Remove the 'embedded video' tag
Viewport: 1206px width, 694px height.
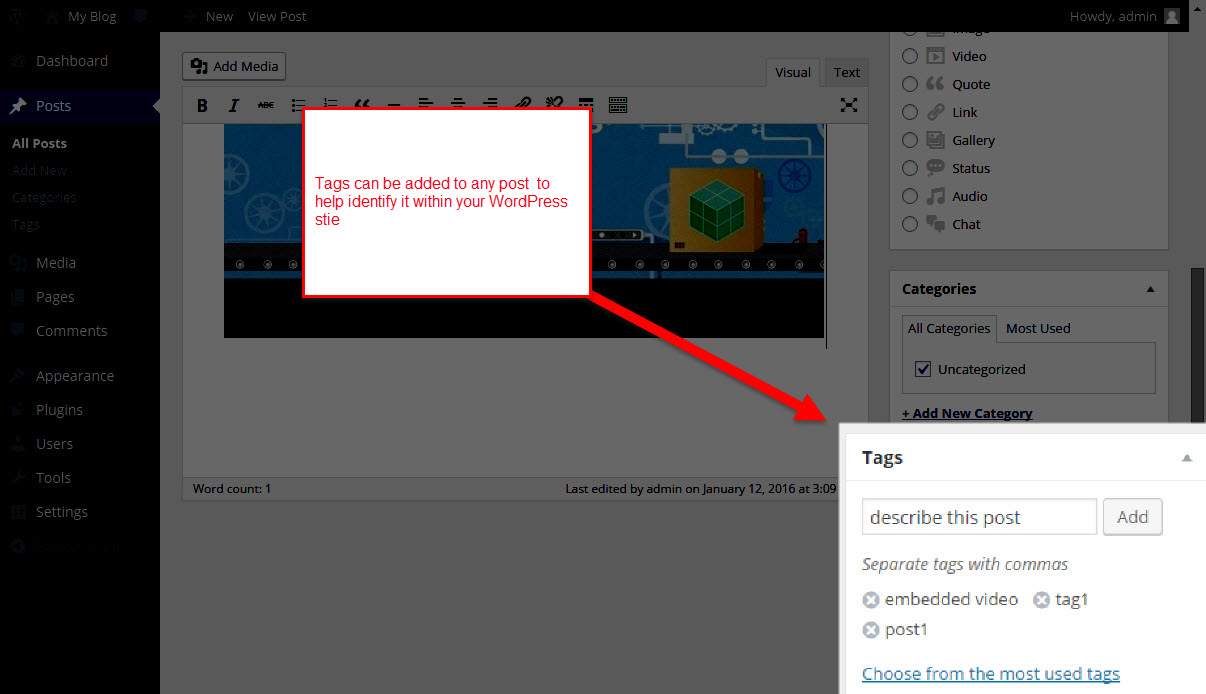(x=871, y=600)
